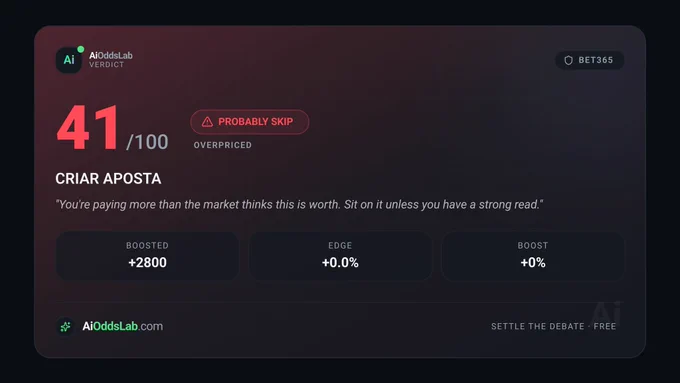Screen dimensions: 680x383
Task: Click the 41 score number
Action: click(x=88, y=128)
